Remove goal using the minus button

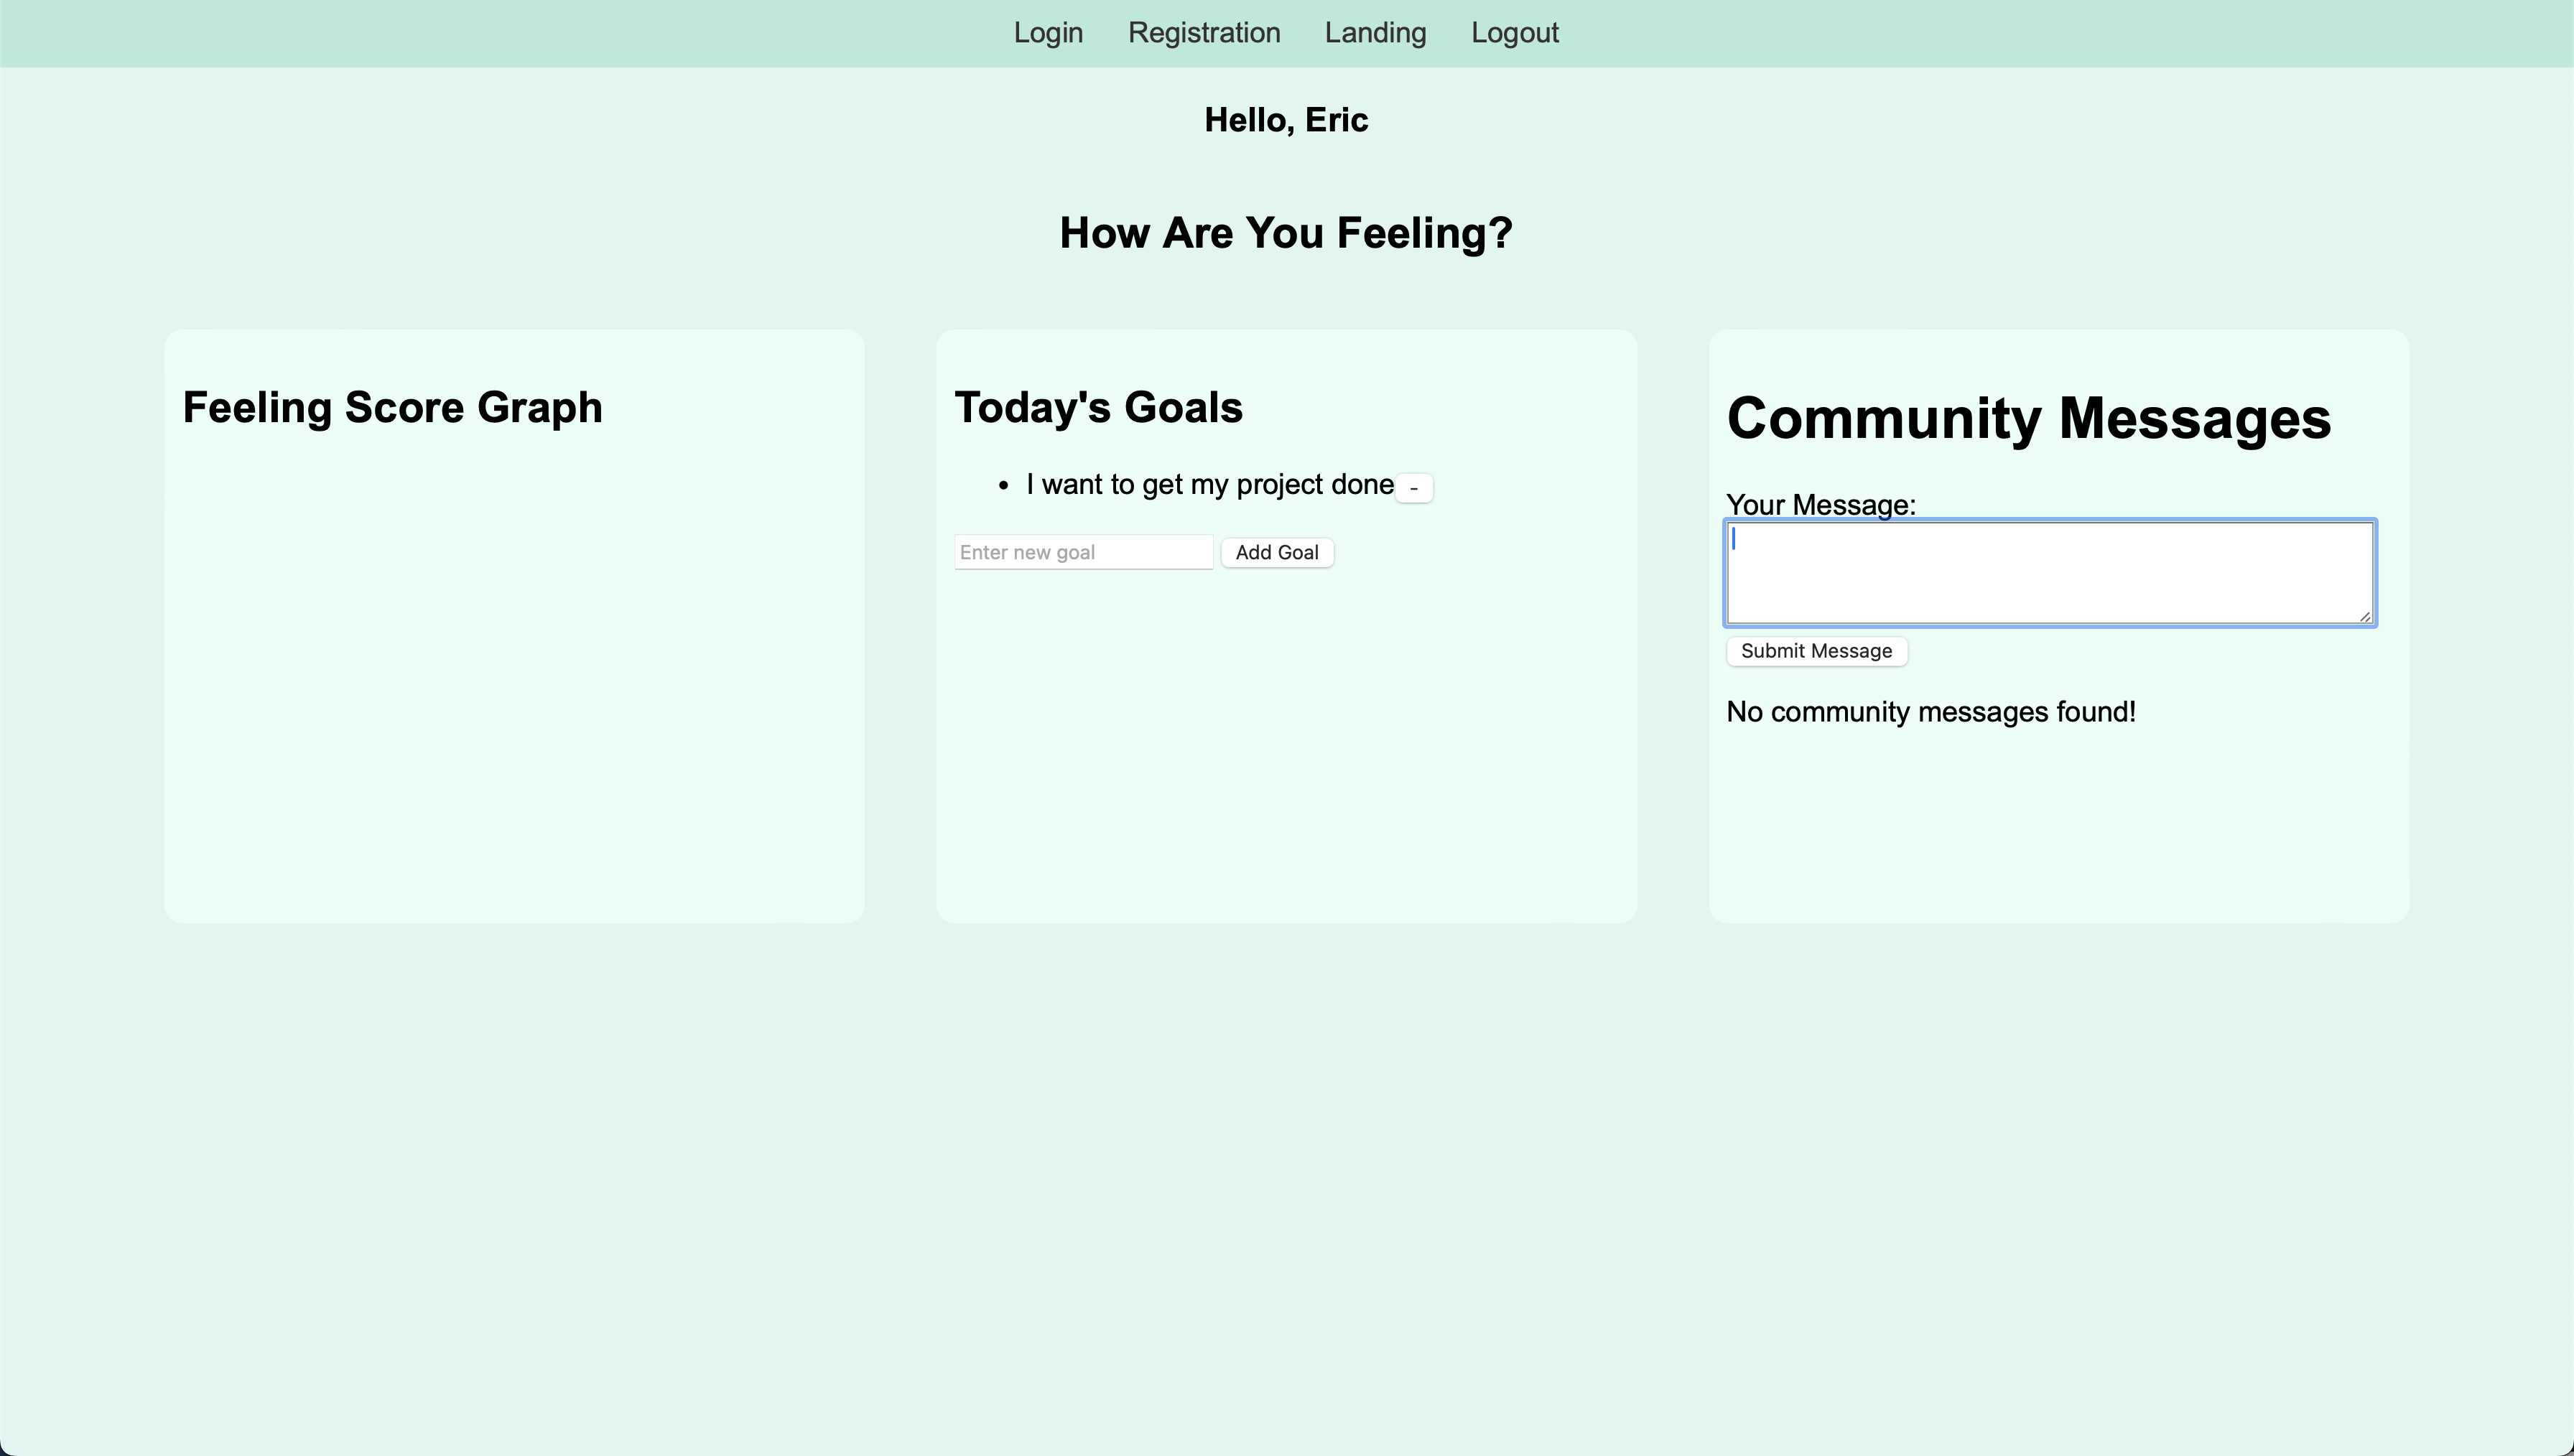[x=1413, y=488]
